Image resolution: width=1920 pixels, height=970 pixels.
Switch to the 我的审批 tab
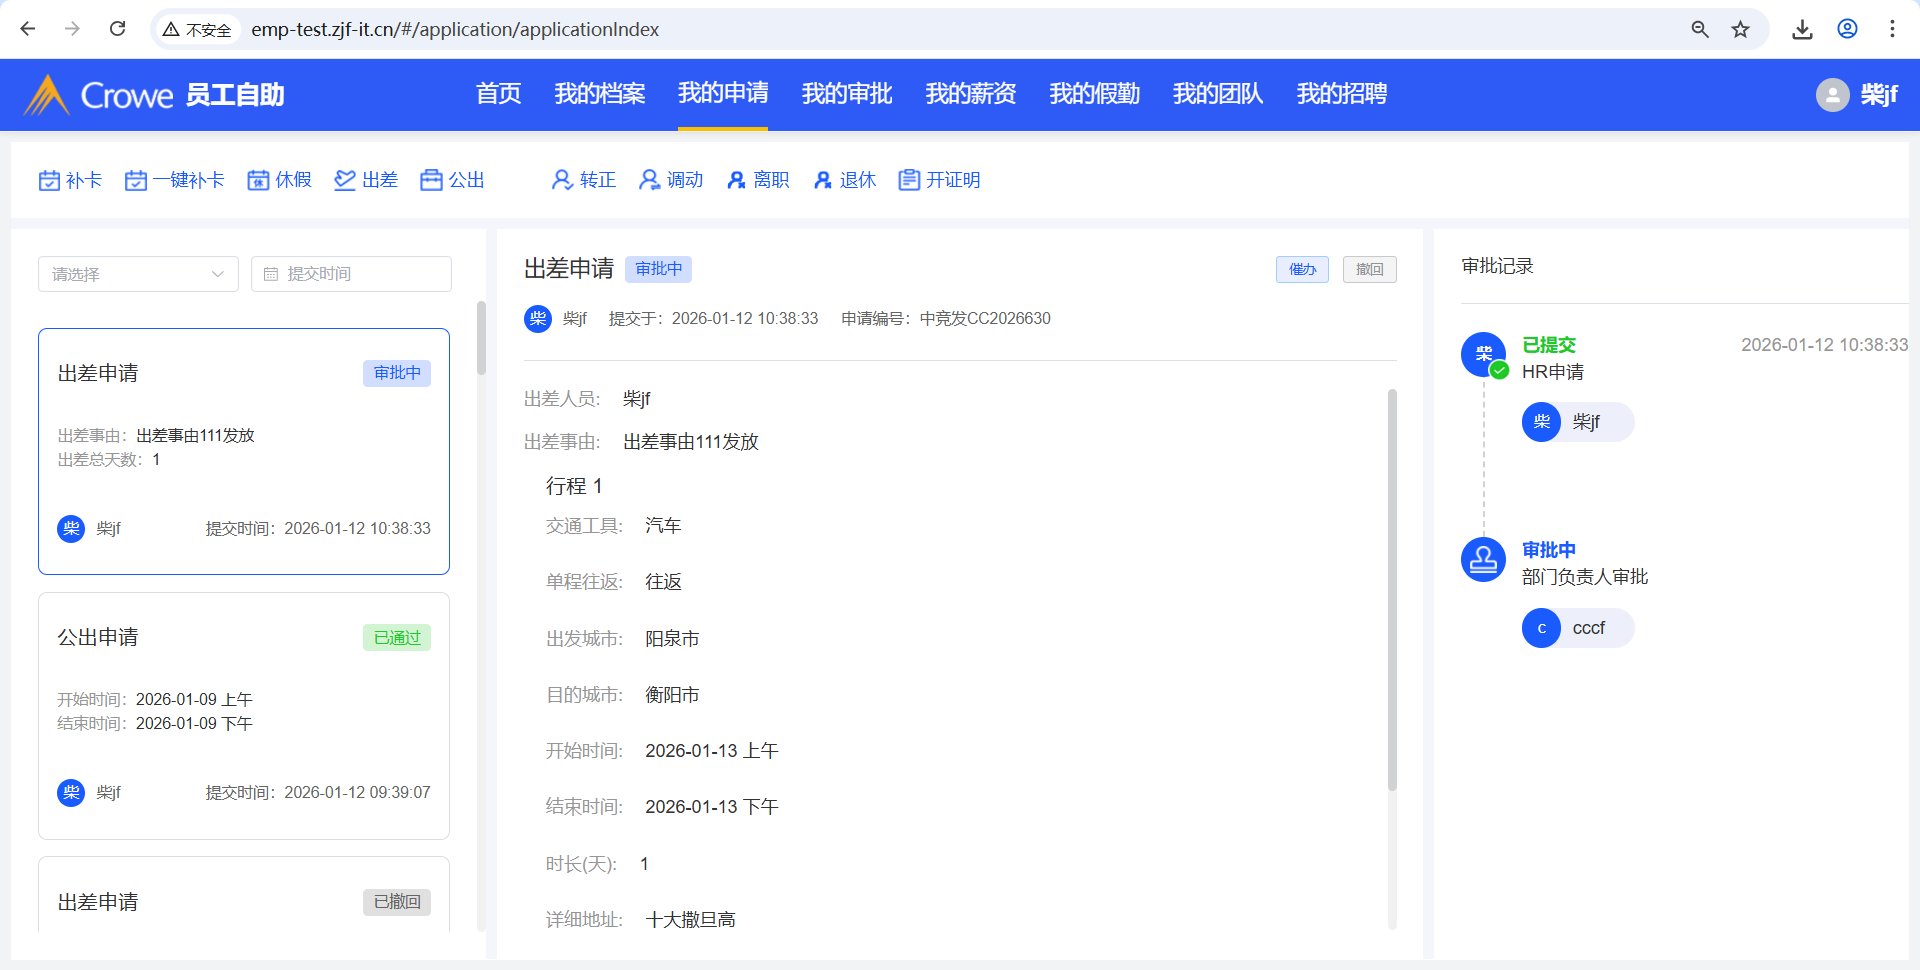point(846,94)
